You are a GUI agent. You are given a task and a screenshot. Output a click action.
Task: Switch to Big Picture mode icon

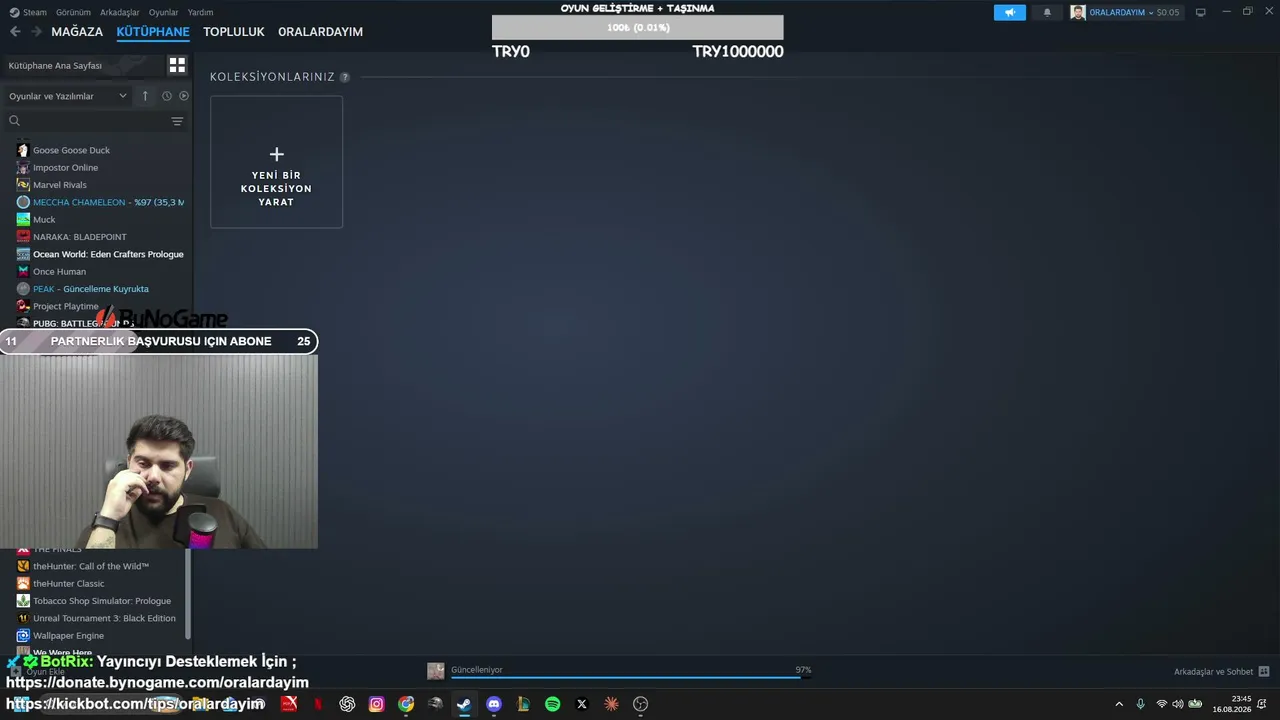tap(1201, 12)
